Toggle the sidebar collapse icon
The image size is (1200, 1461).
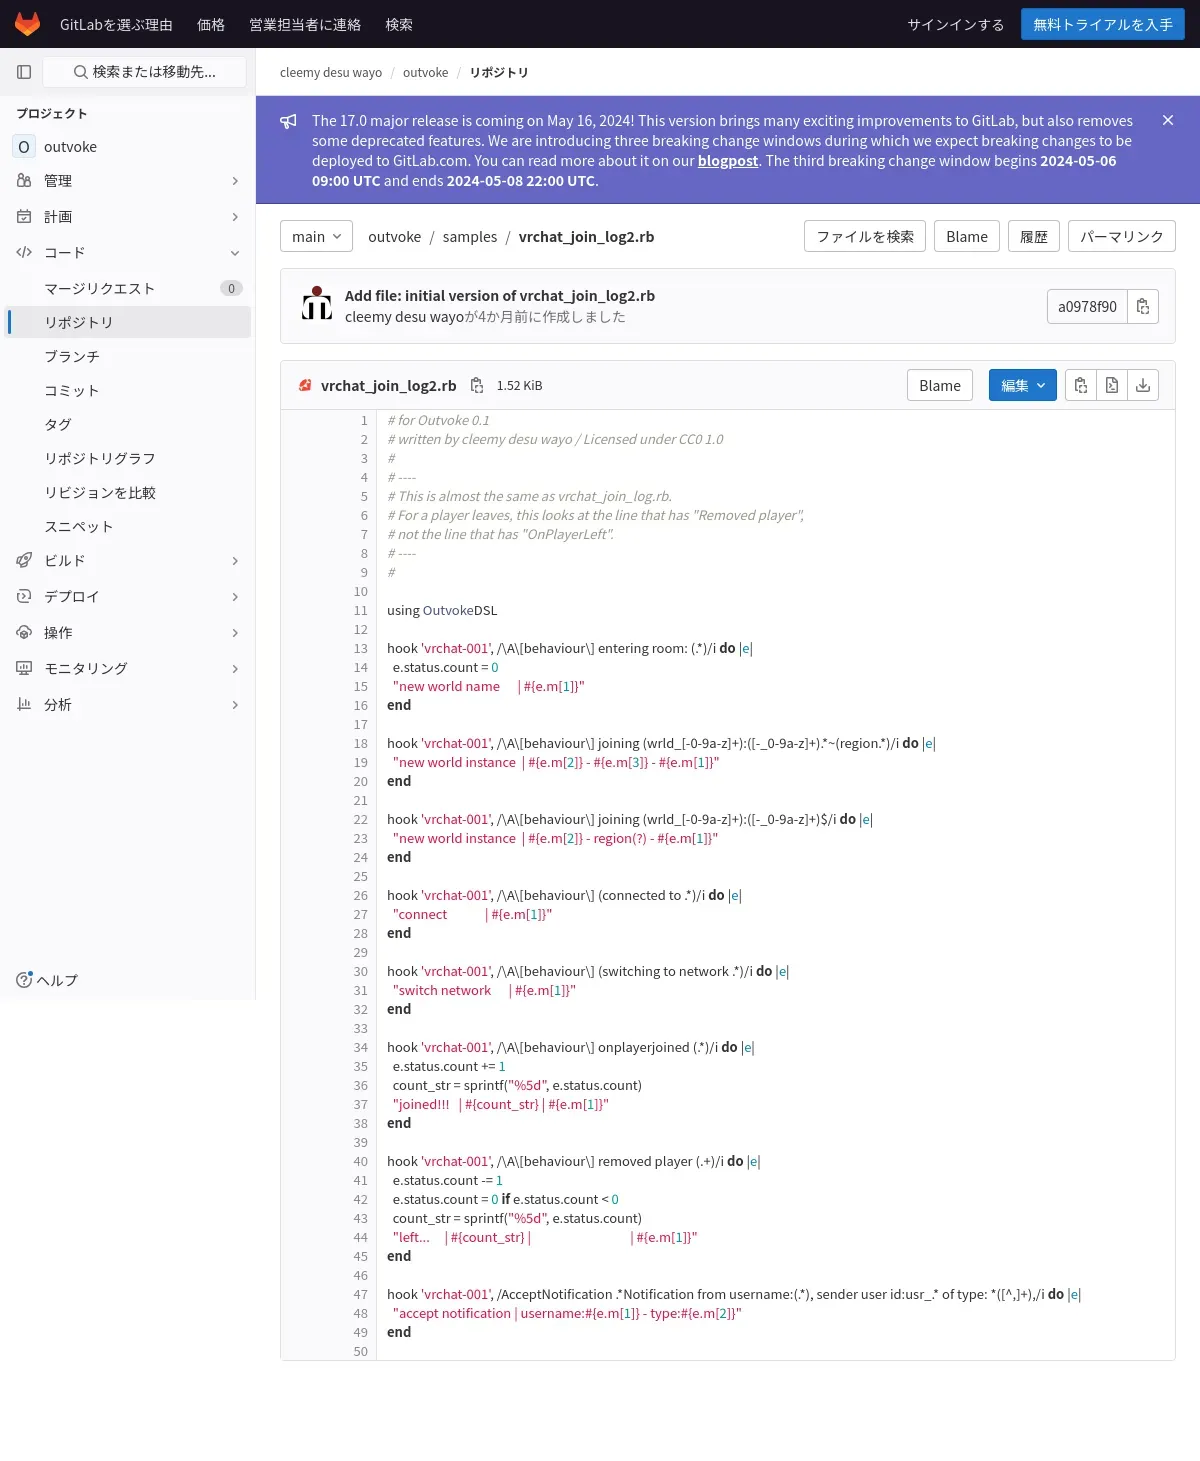point(24,72)
